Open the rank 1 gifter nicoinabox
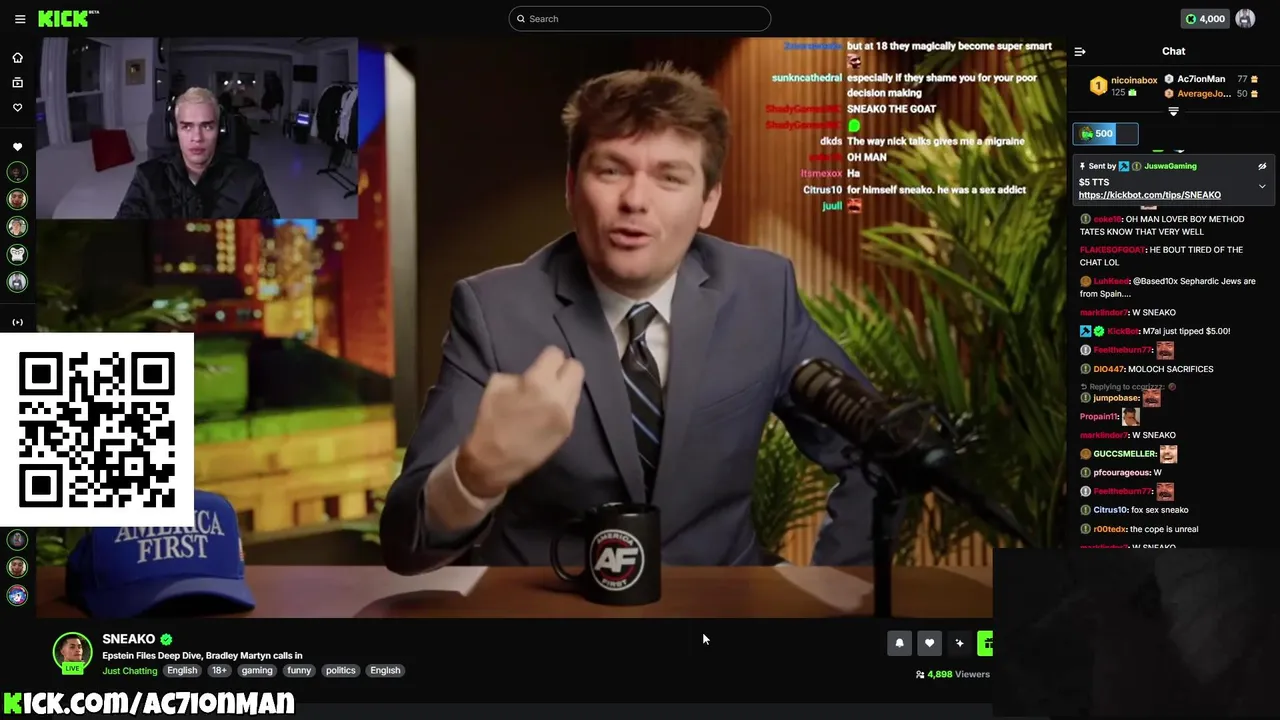This screenshot has width=1280, height=720. (1134, 80)
